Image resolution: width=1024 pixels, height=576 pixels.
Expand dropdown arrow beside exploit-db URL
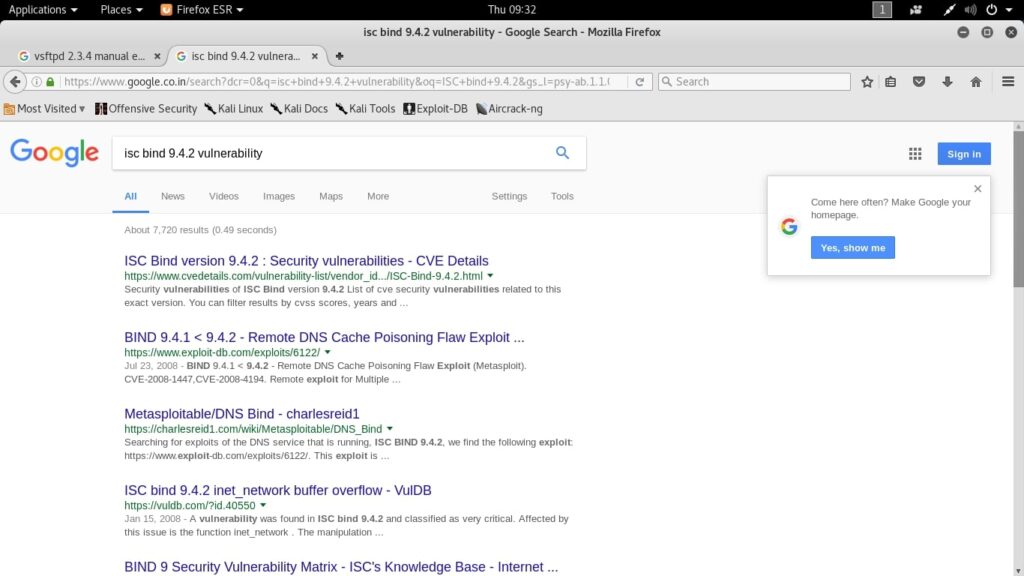[327, 352]
